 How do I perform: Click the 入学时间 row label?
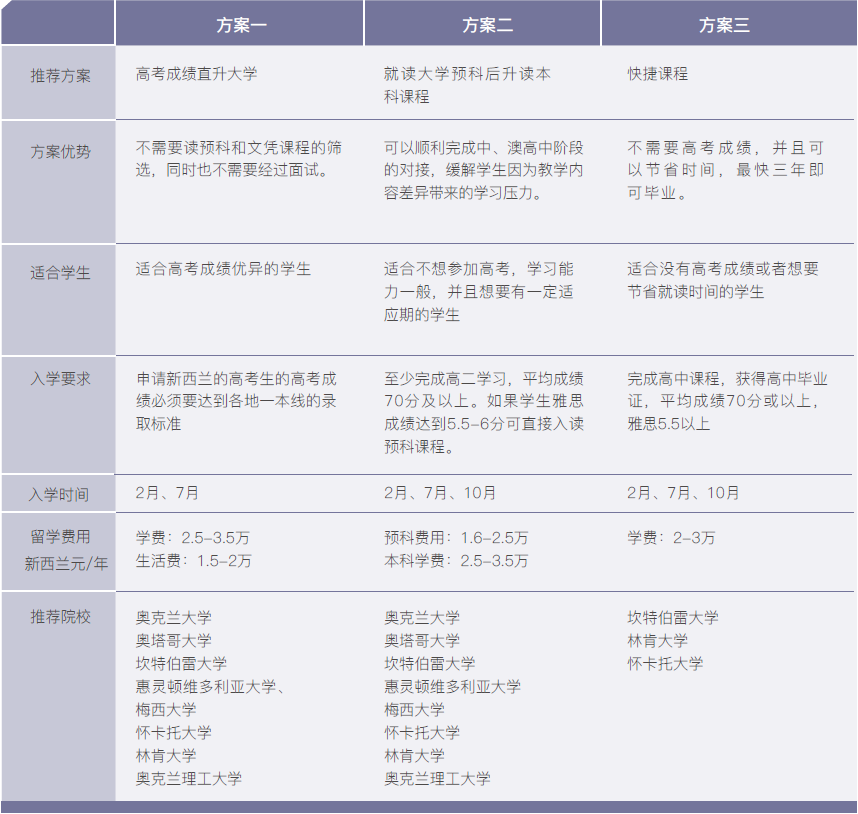tap(58, 494)
